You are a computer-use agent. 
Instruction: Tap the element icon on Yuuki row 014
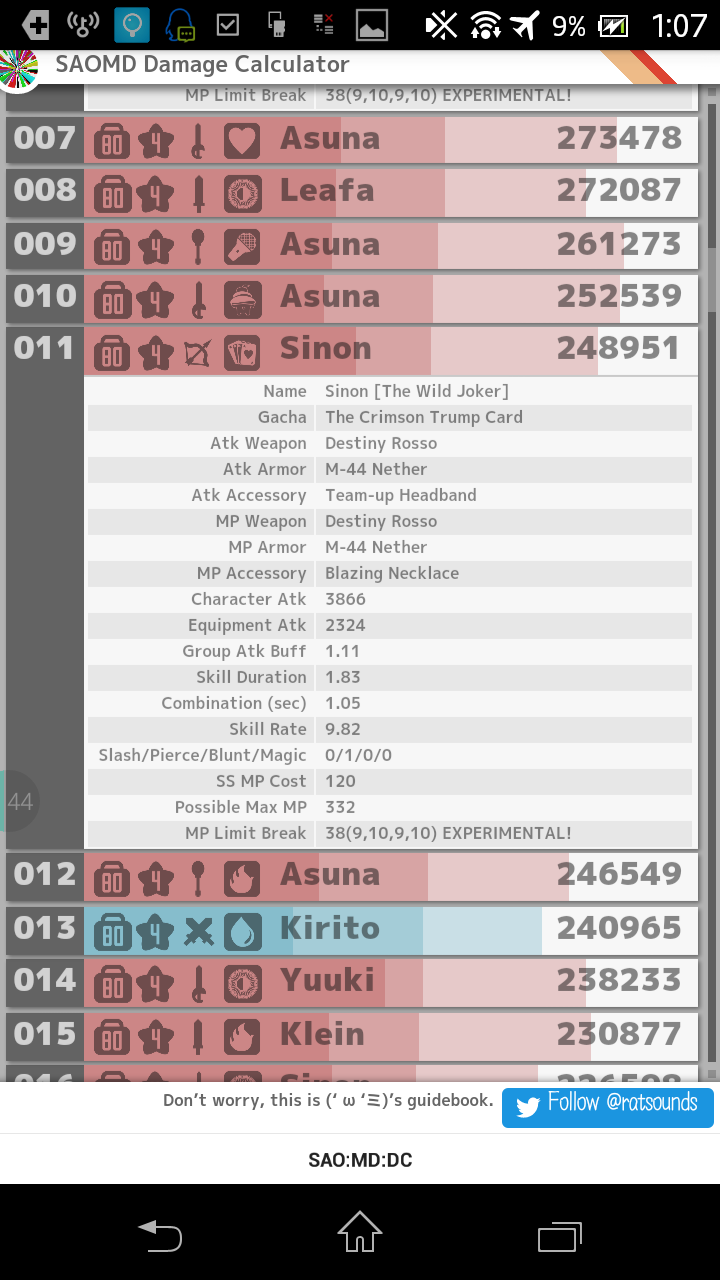[x=242, y=982]
